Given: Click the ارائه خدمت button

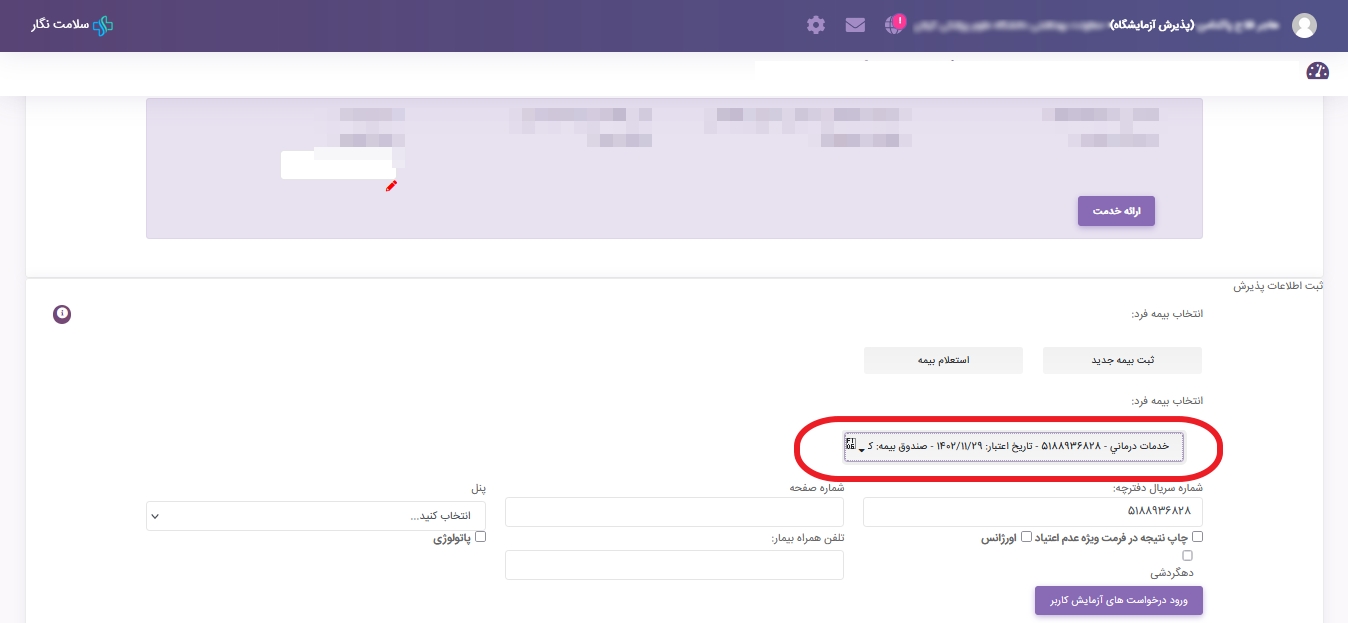Looking at the screenshot, I should [1116, 211].
